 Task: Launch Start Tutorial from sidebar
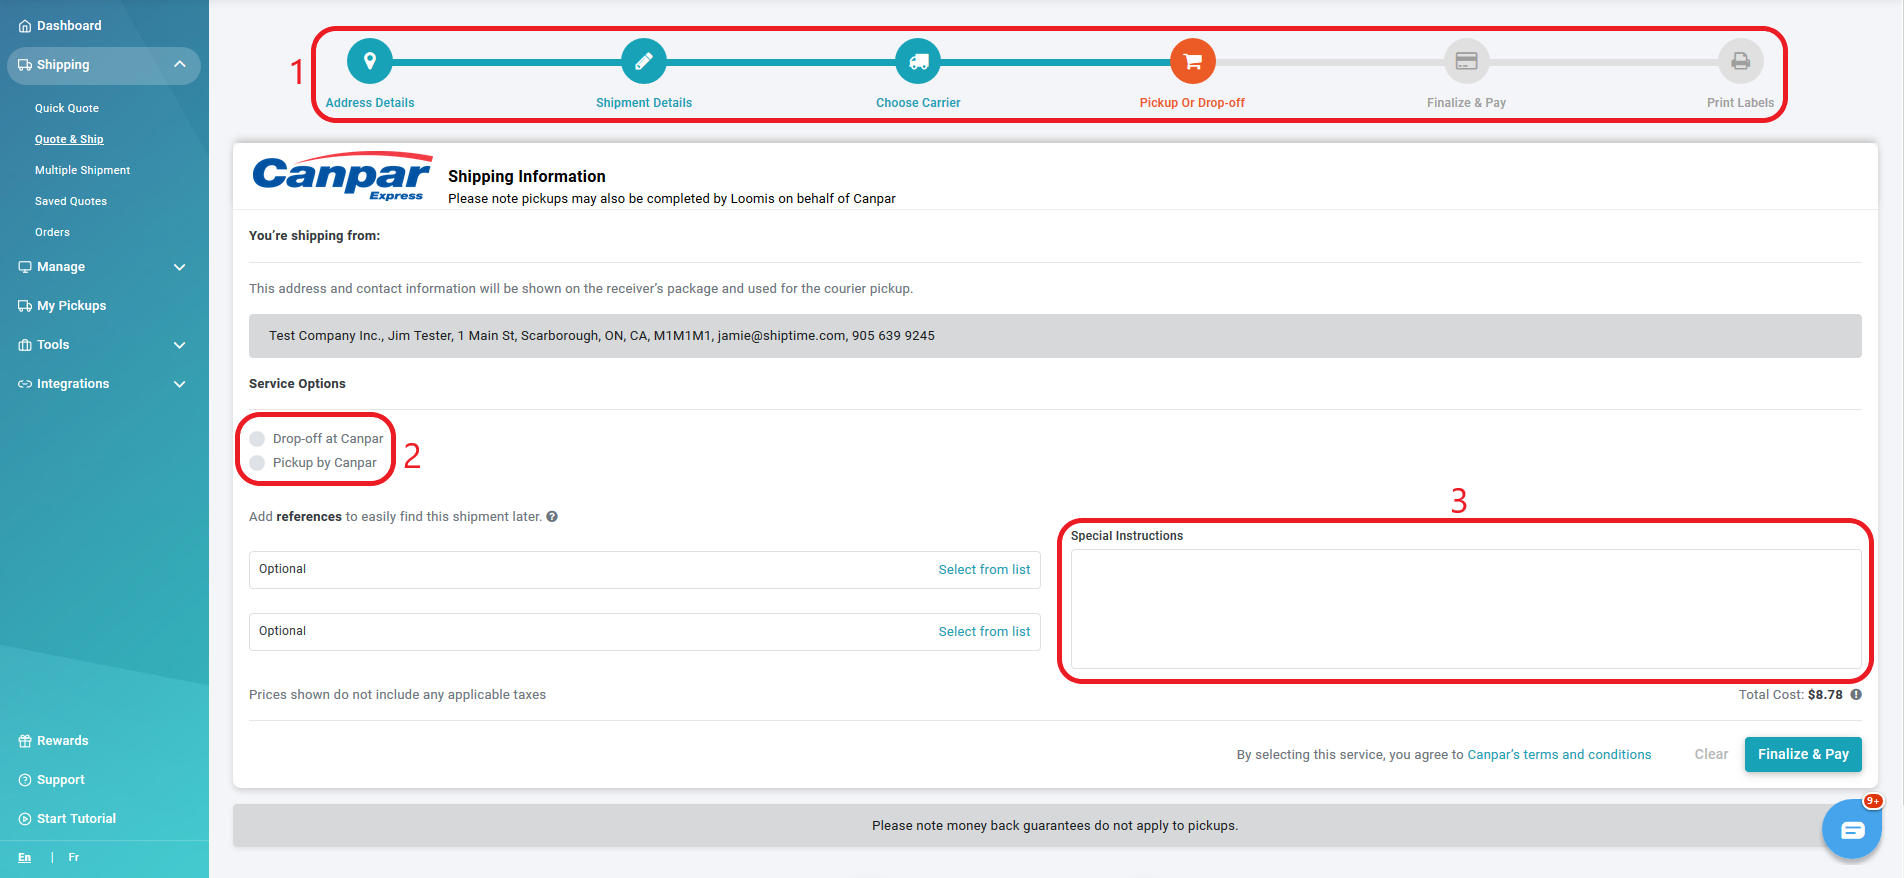tap(76, 819)
